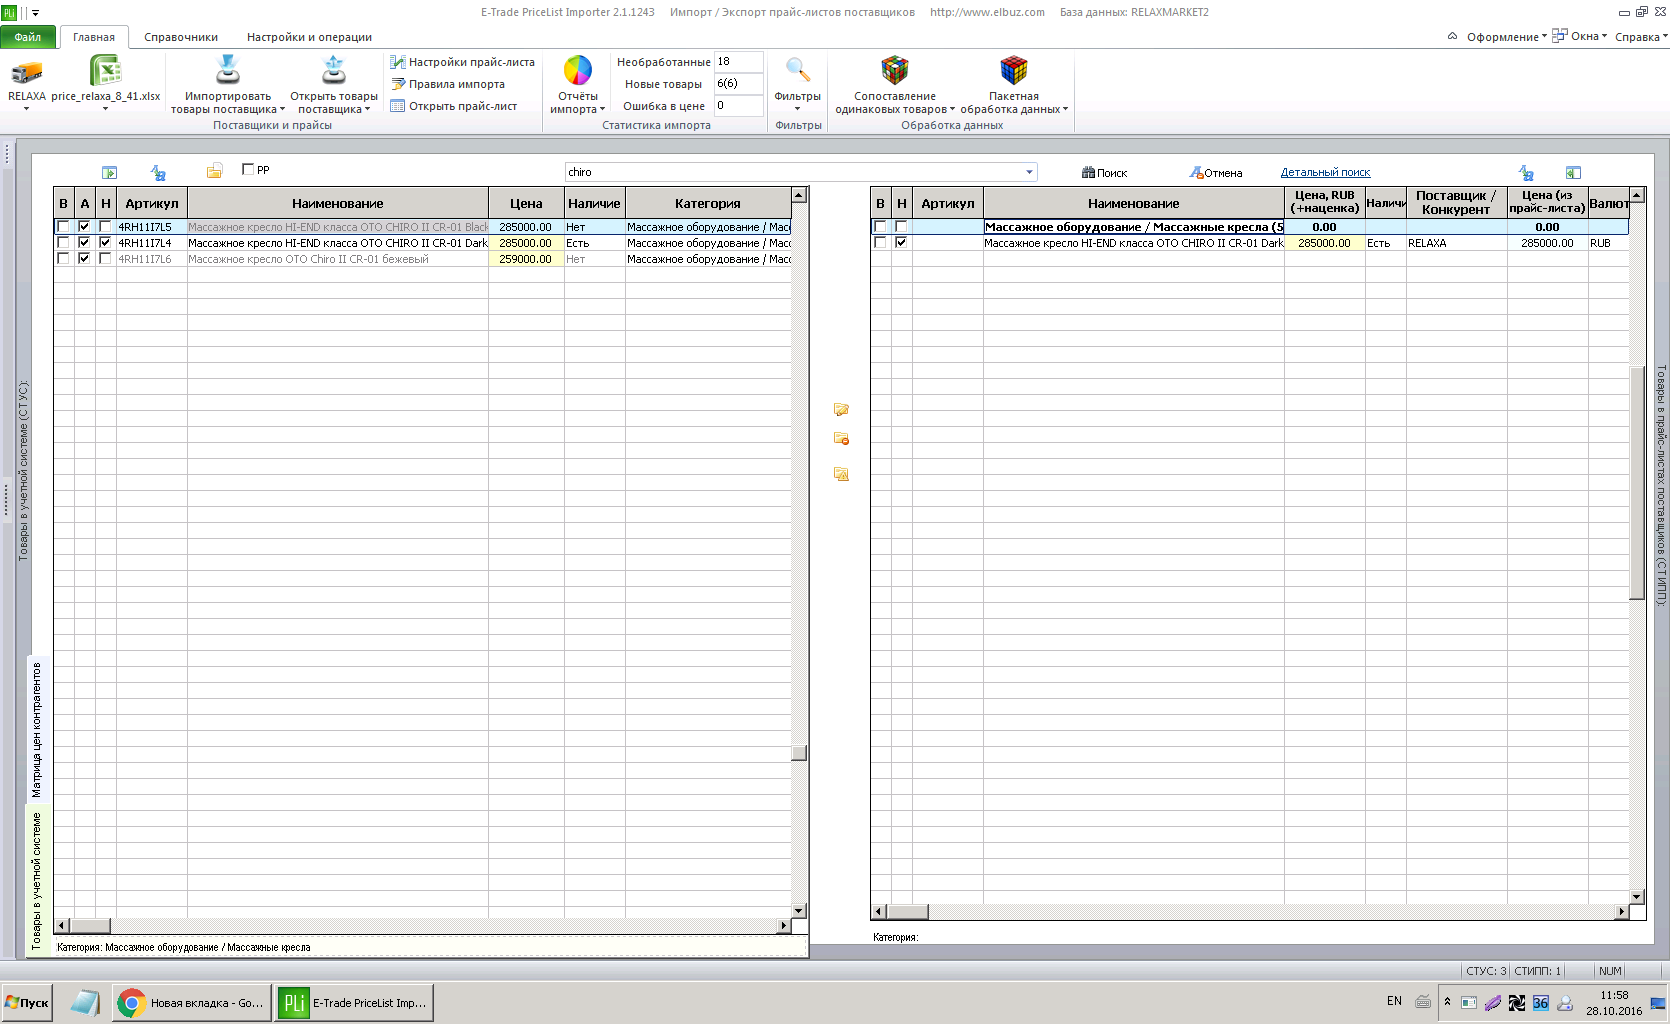Click the matching identical goods cube icon
This screenshot has width=1670, height=1024.
(894, 70)
